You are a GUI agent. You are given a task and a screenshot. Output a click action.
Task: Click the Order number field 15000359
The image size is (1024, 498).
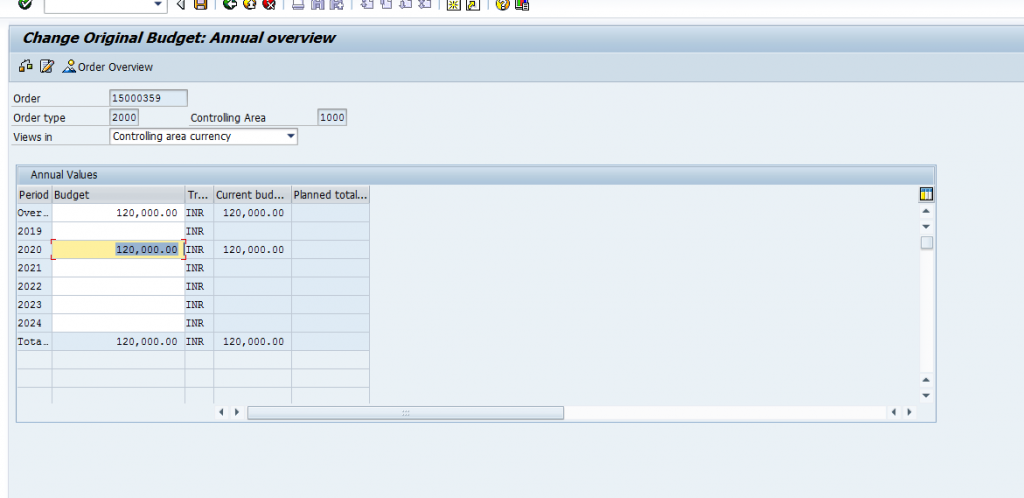[x=149, y=99]
